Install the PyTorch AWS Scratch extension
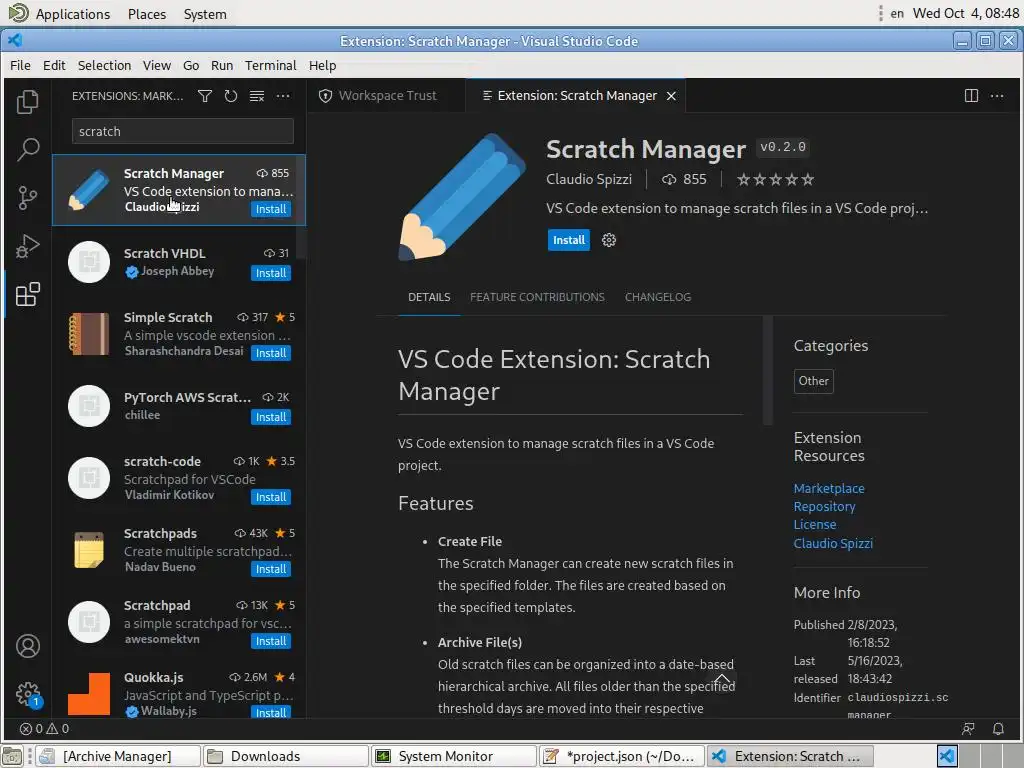Screen dimensions: 1024x768 pyautogui.click(x=270, y=417)
